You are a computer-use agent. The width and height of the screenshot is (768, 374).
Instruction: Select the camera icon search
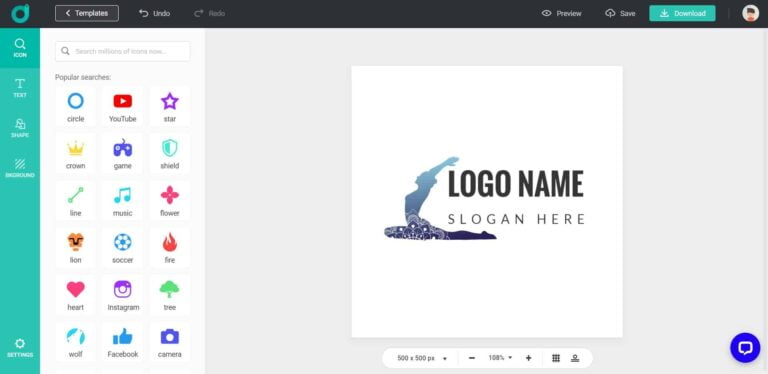click(169, 342)
